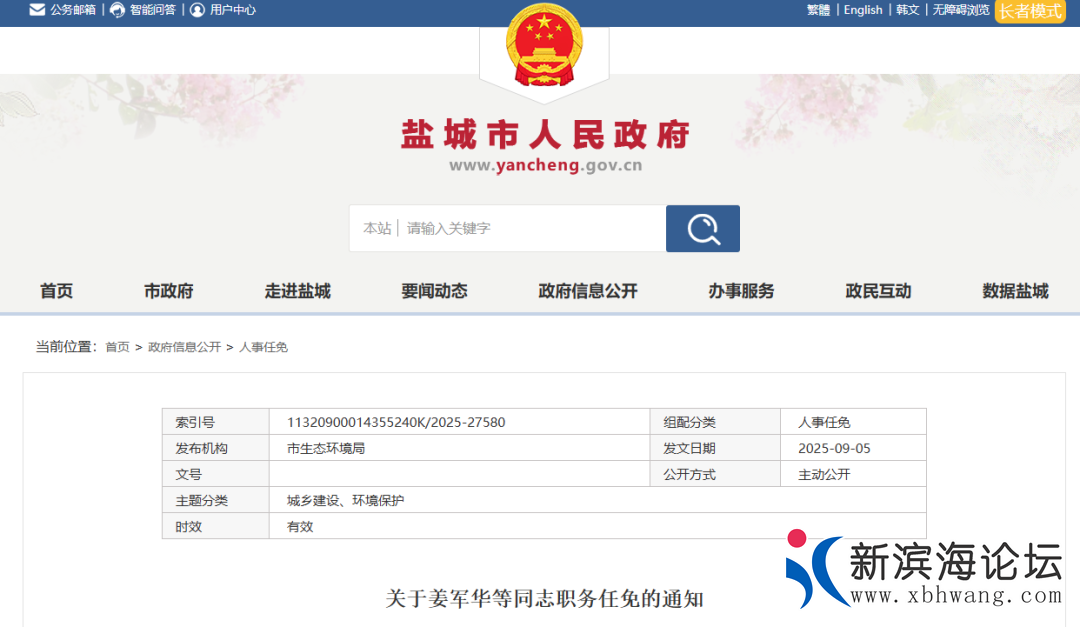This screenshot has width=1080, height=627.
Task: Open 数据盐城 navigation menu
Action: click(x=1015, y=291)
